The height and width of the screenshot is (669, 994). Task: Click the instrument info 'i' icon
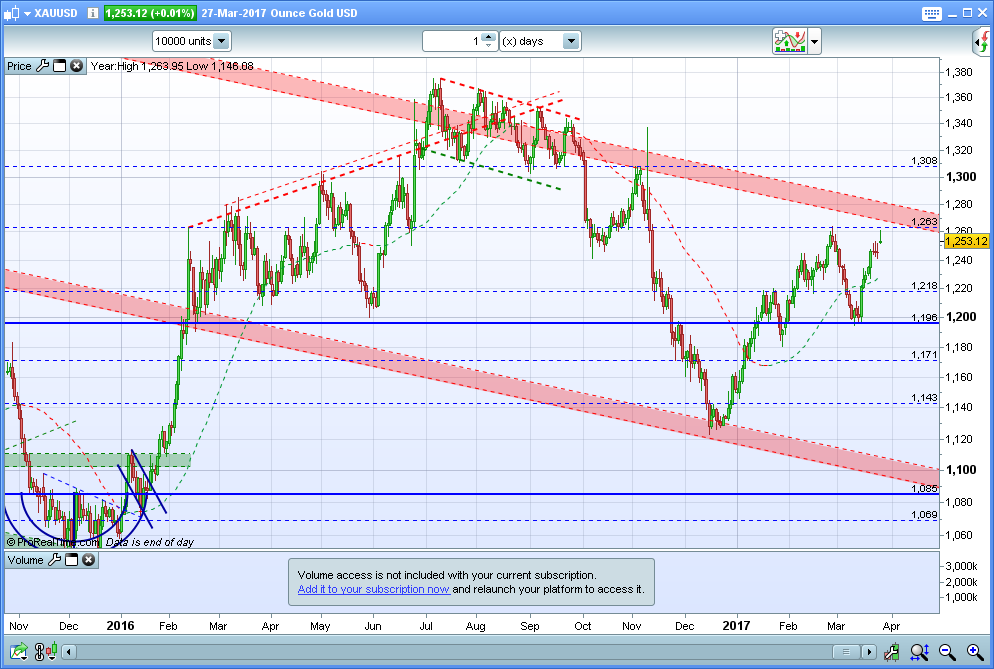93,13
